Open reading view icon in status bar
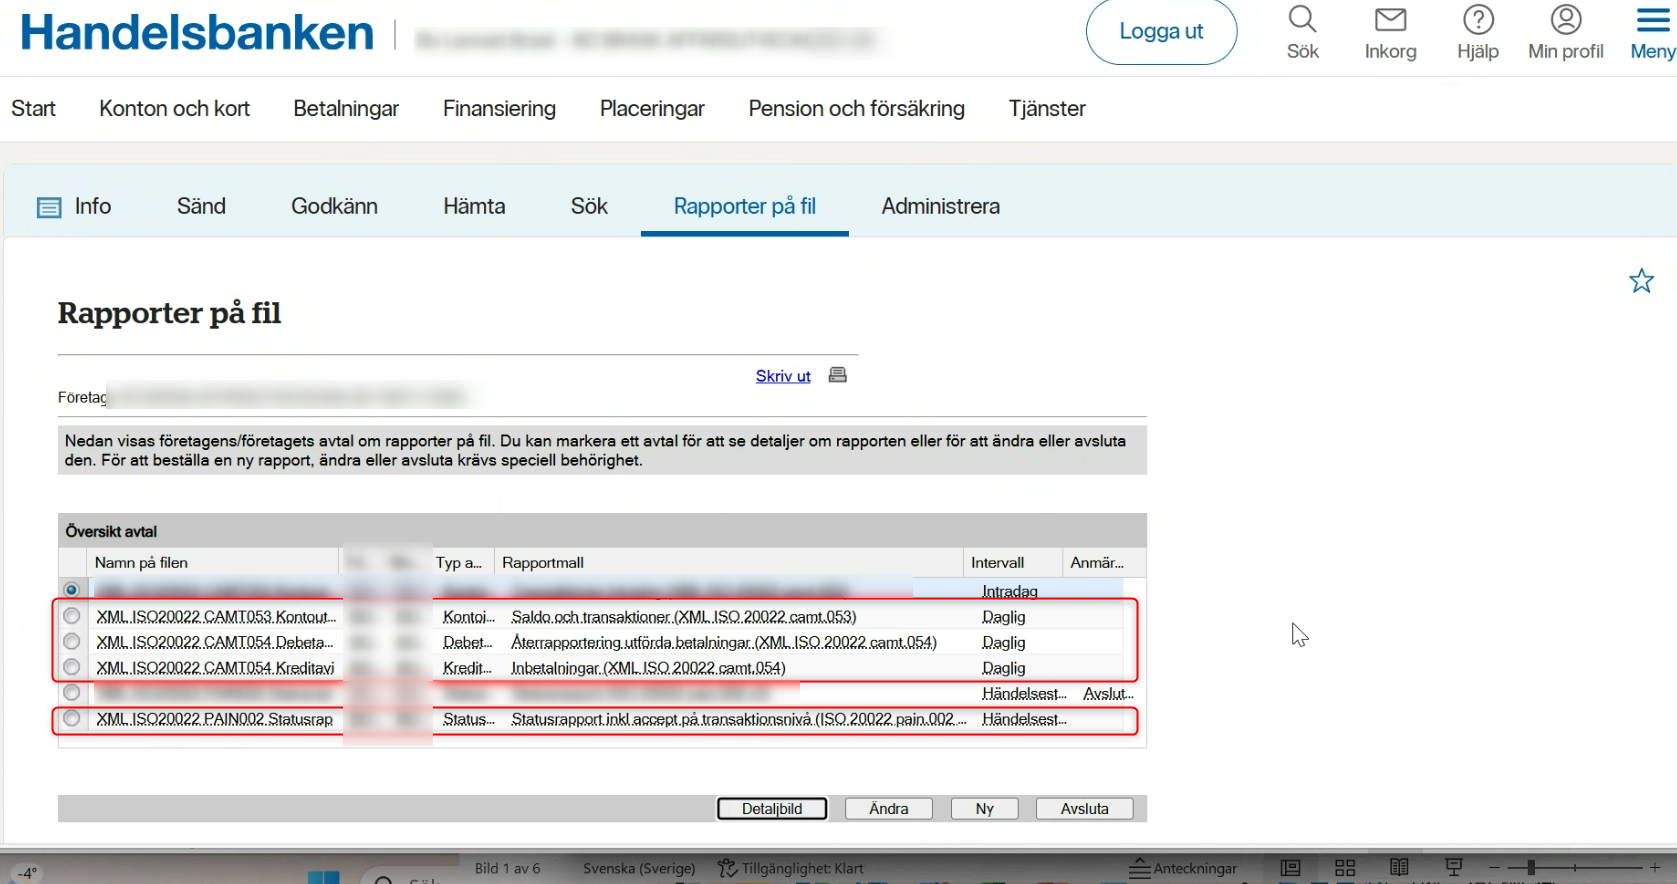Viewport: 1677px width, 884px height. tap(1399, 868)
